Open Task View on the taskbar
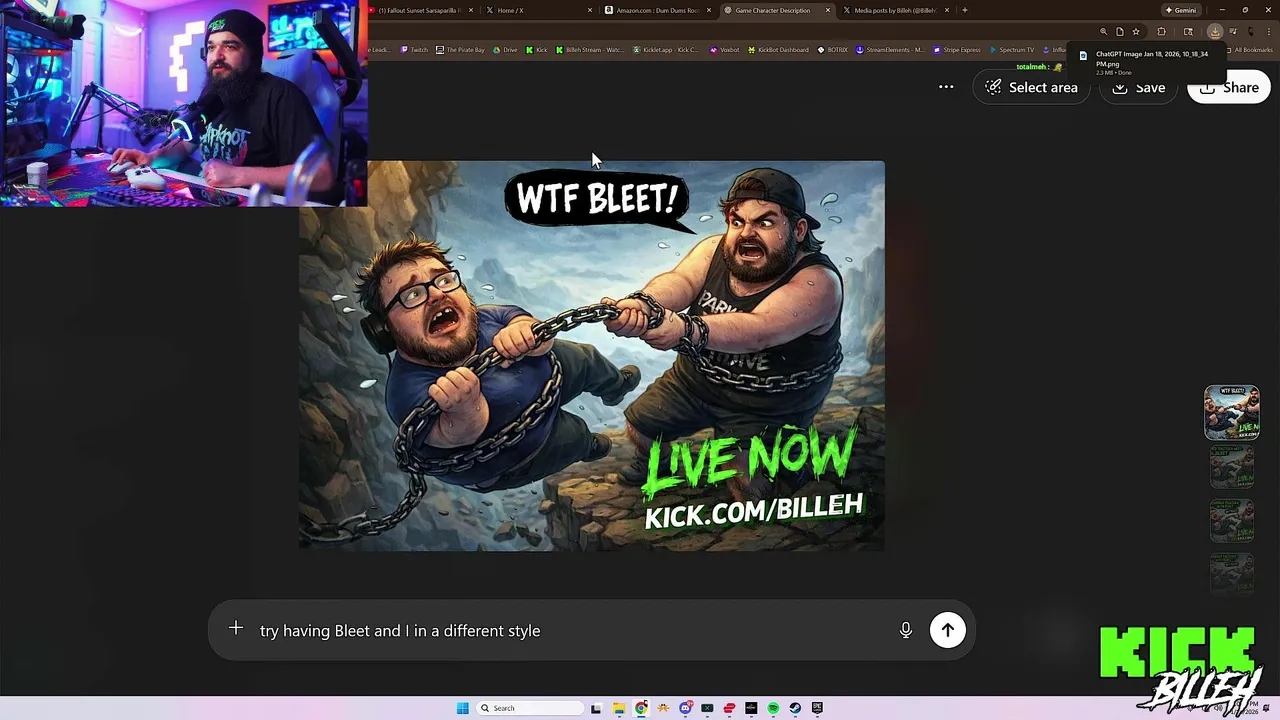The image size is (1280, 720). click(596, 708)
